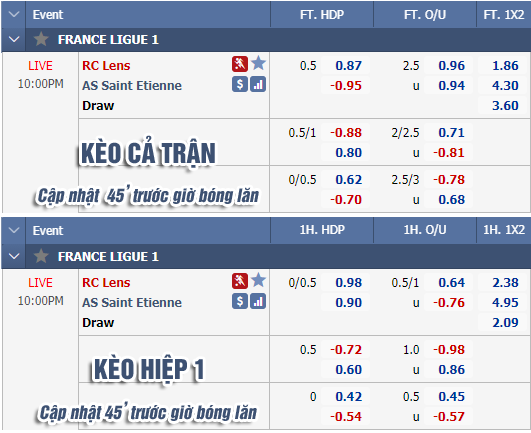The height and width of the screenshot is (433, 531).
Task: Select full-time RC Lens handicap odds 0.87
Action: (x=348, y=65)
